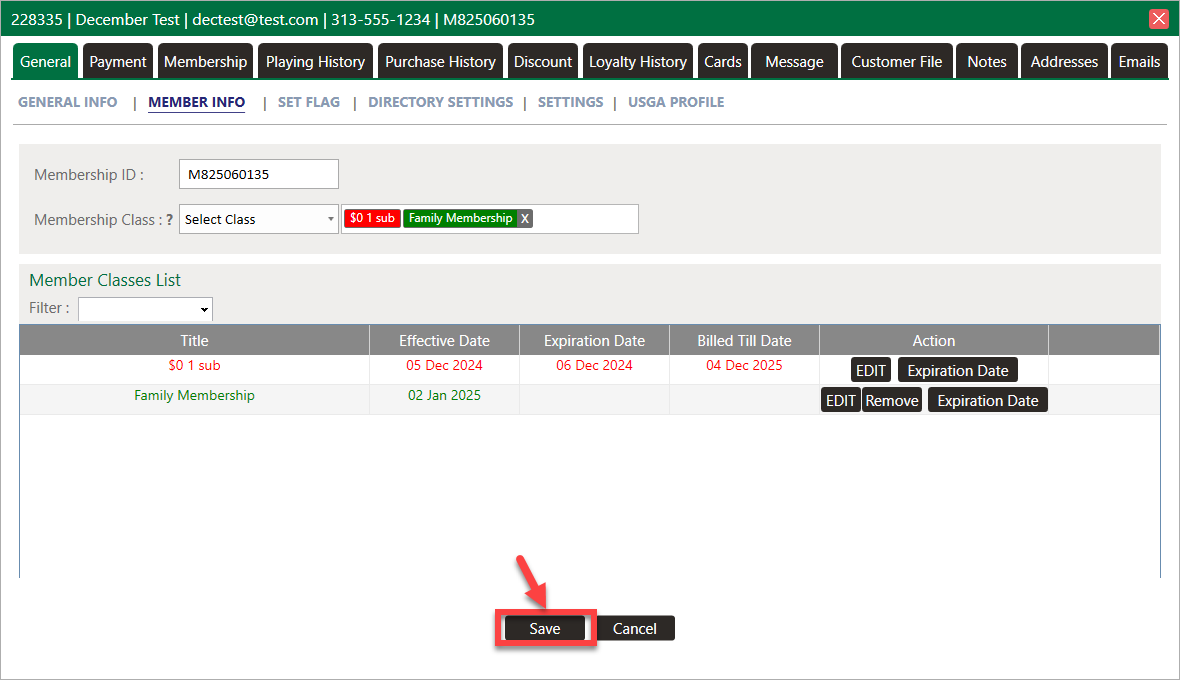The width and height of the screenshot is (1180, 680).
Task: Remove the Family Membership class row
Action: point(891,400)
